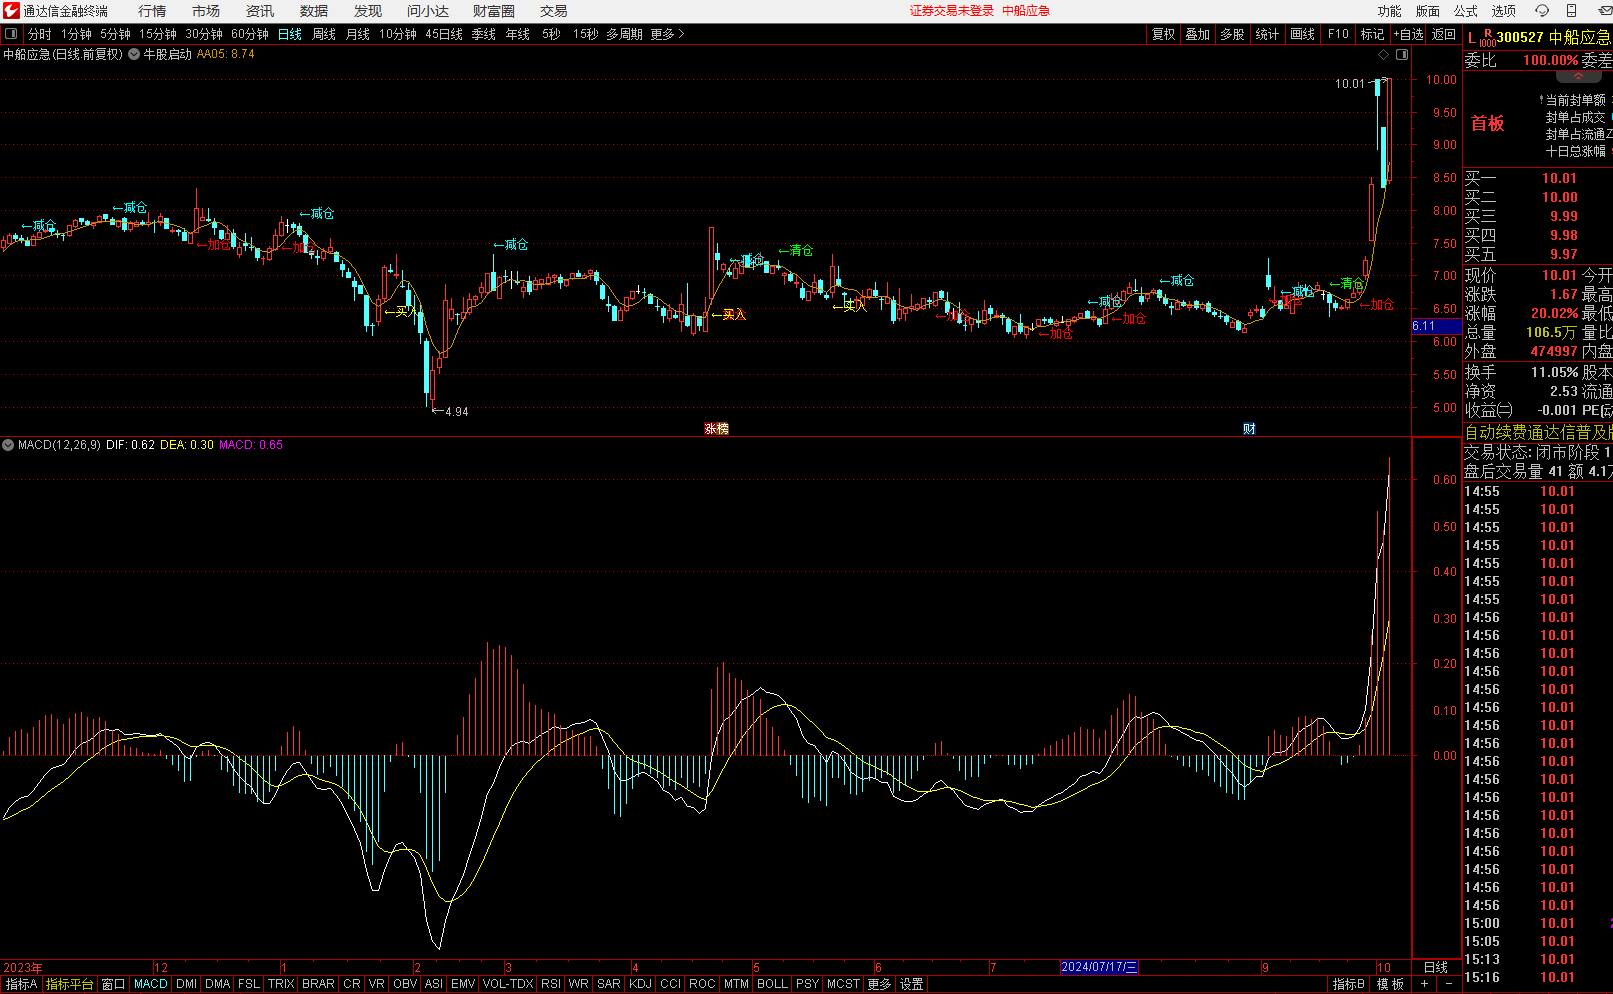Image resolution: width=1613 pixels, height=994 pixels.
Task: Click the 统计 statistics button
Action: [1267, 34]
